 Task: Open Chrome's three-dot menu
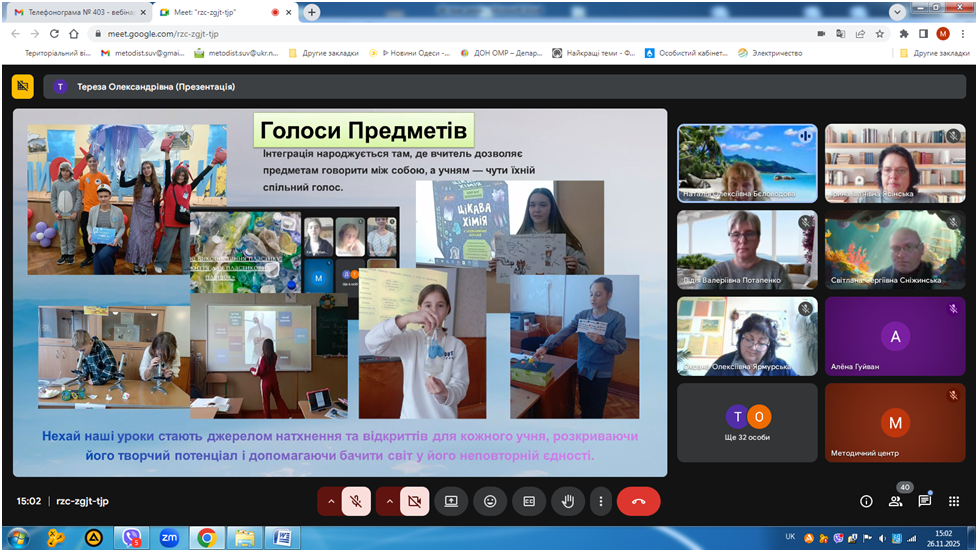pos(962,33)
